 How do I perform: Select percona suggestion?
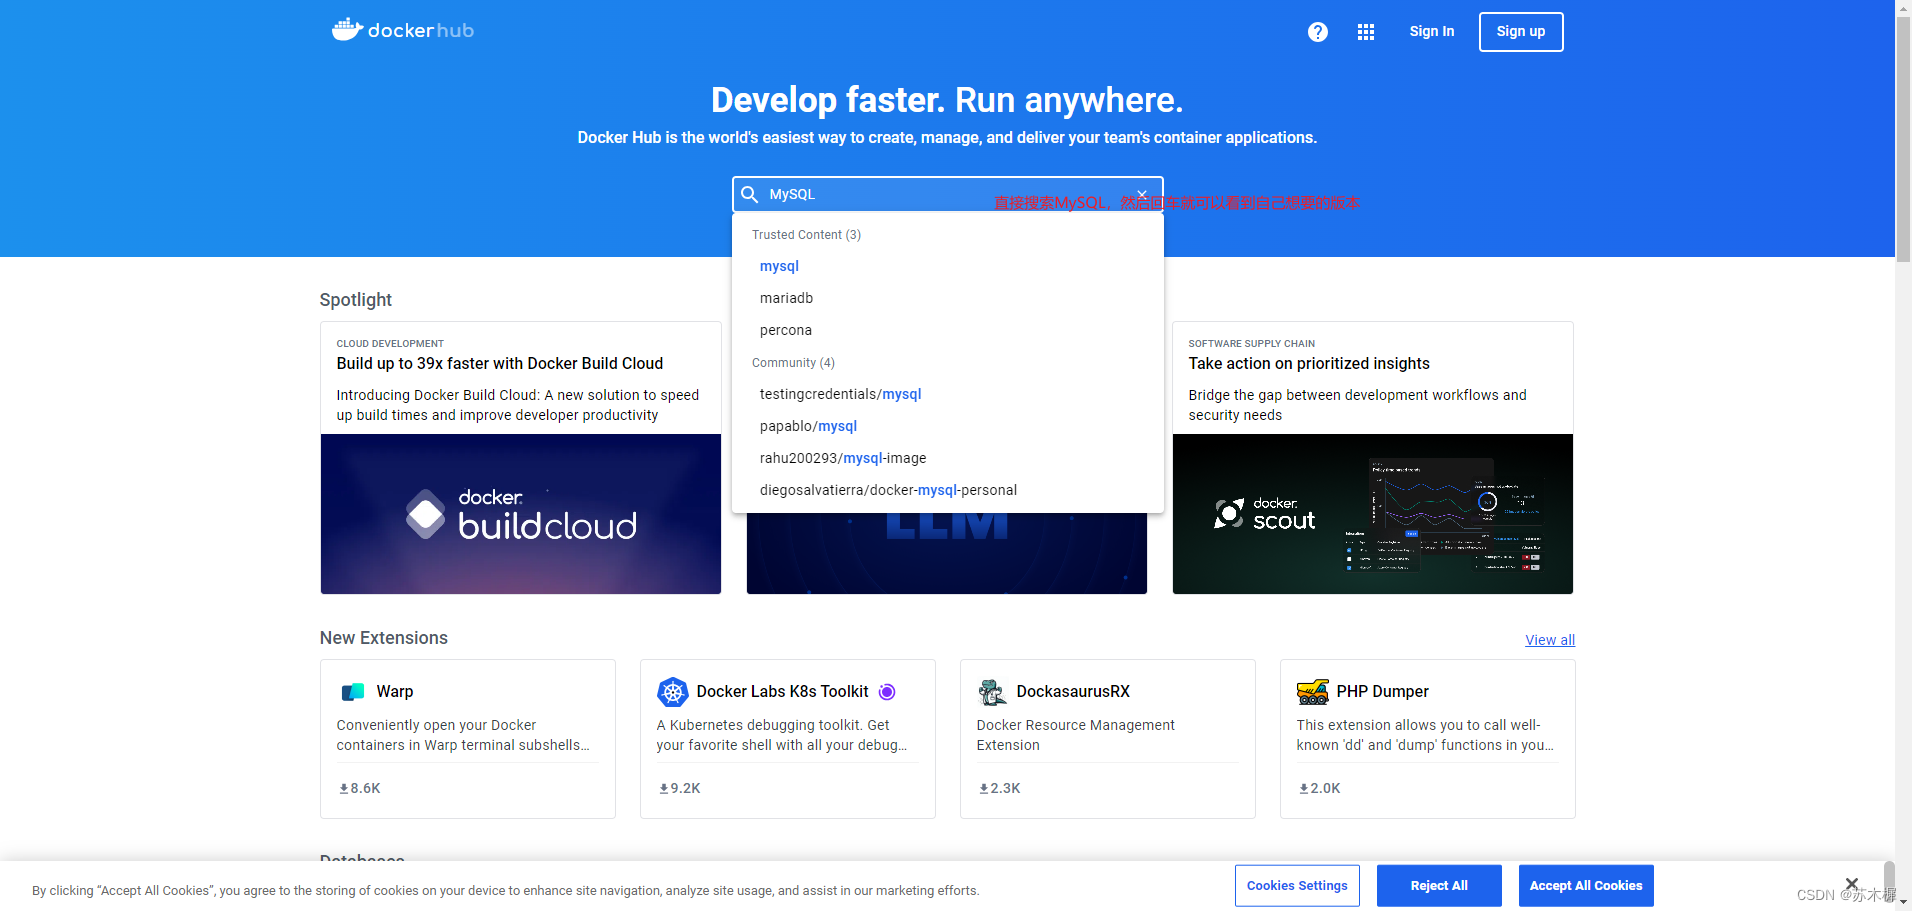pyautogui.click(x=786, y=330)
